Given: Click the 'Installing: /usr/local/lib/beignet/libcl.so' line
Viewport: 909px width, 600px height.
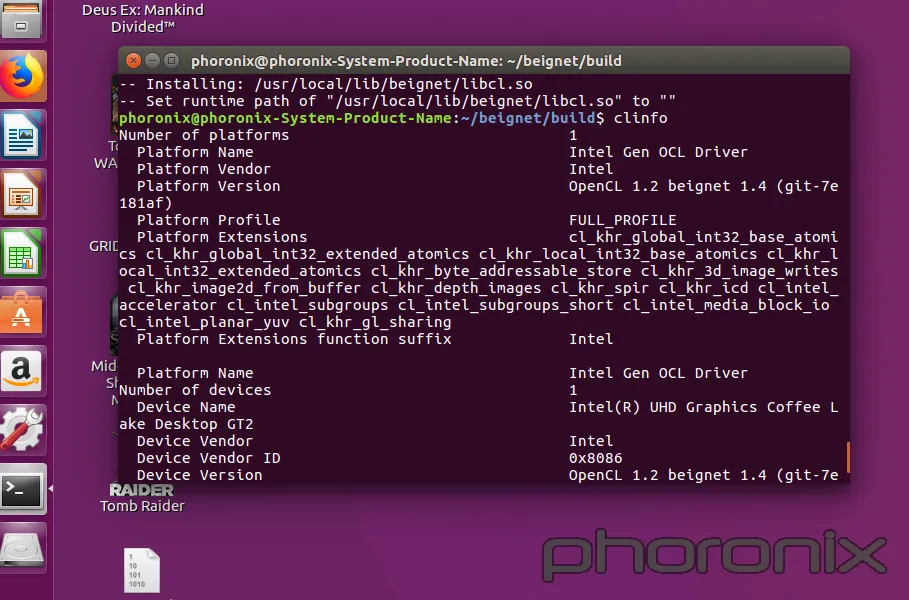Looking at the screenshot, I should [x=326, y=84].
